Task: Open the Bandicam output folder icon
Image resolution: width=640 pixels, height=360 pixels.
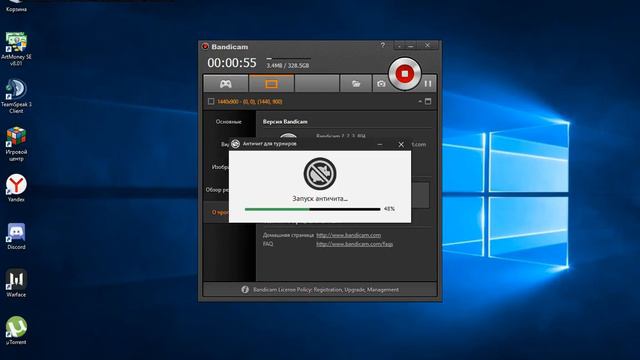Action: click(x=356, y=84)
